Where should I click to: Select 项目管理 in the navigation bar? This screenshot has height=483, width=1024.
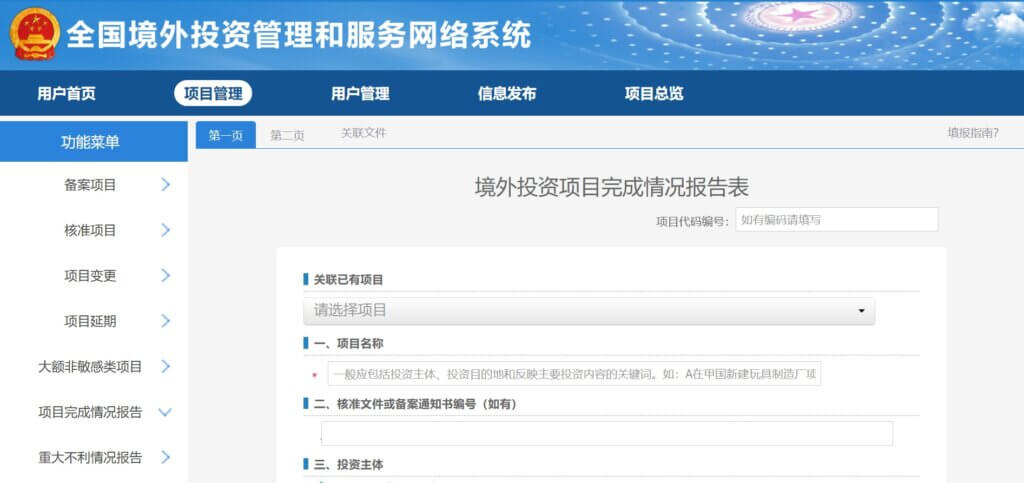pos(213,94)
